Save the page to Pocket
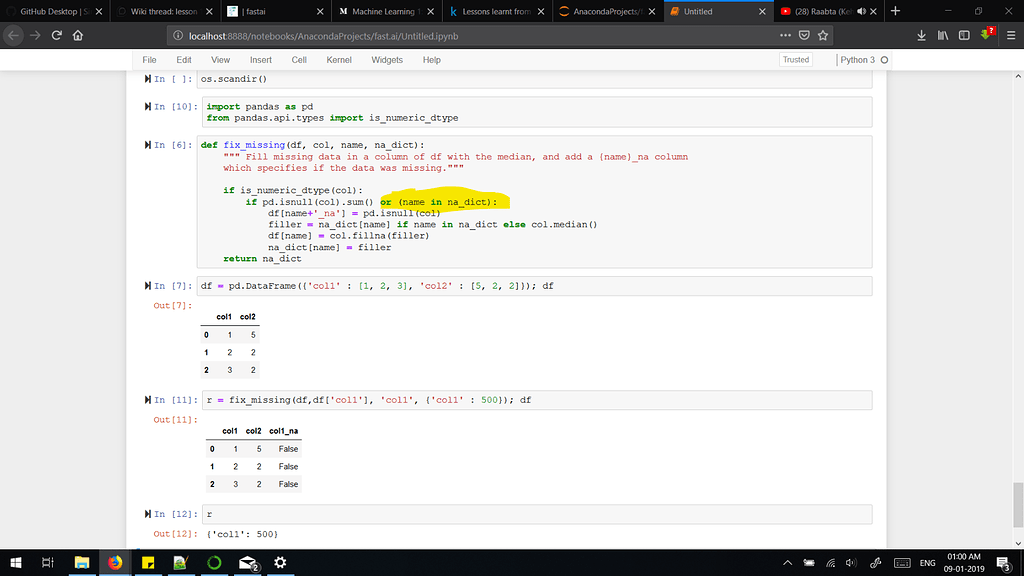This screenshot has width=1024, height=576. click(x=803, y=33)
